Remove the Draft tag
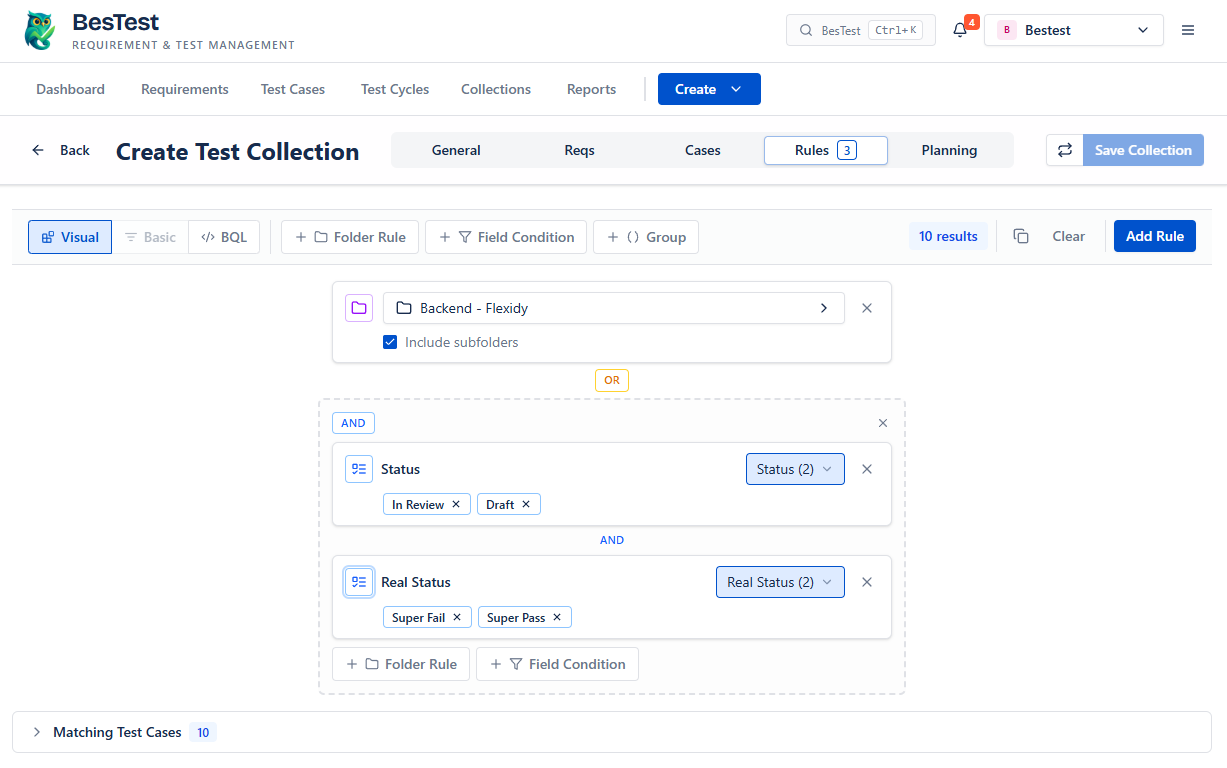The height and width of the screenshot is (768, 1227). 526,505
